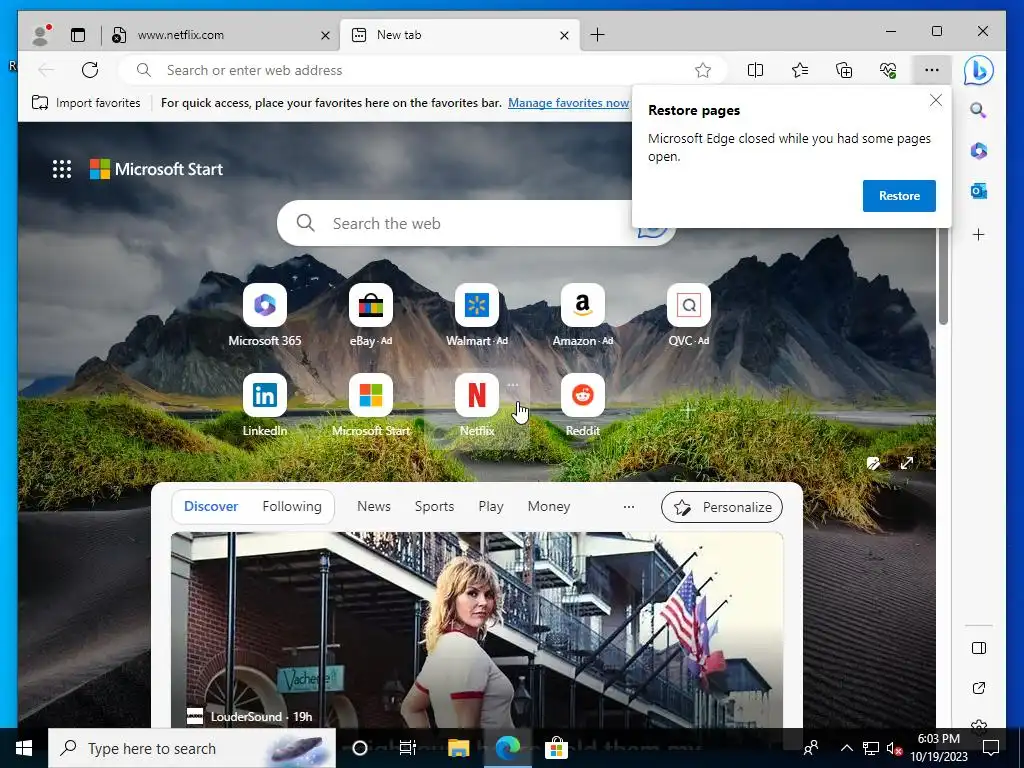Open sidebar Search icon
The height and width of the screenshot is (768, 1024).
click(978, 110)
